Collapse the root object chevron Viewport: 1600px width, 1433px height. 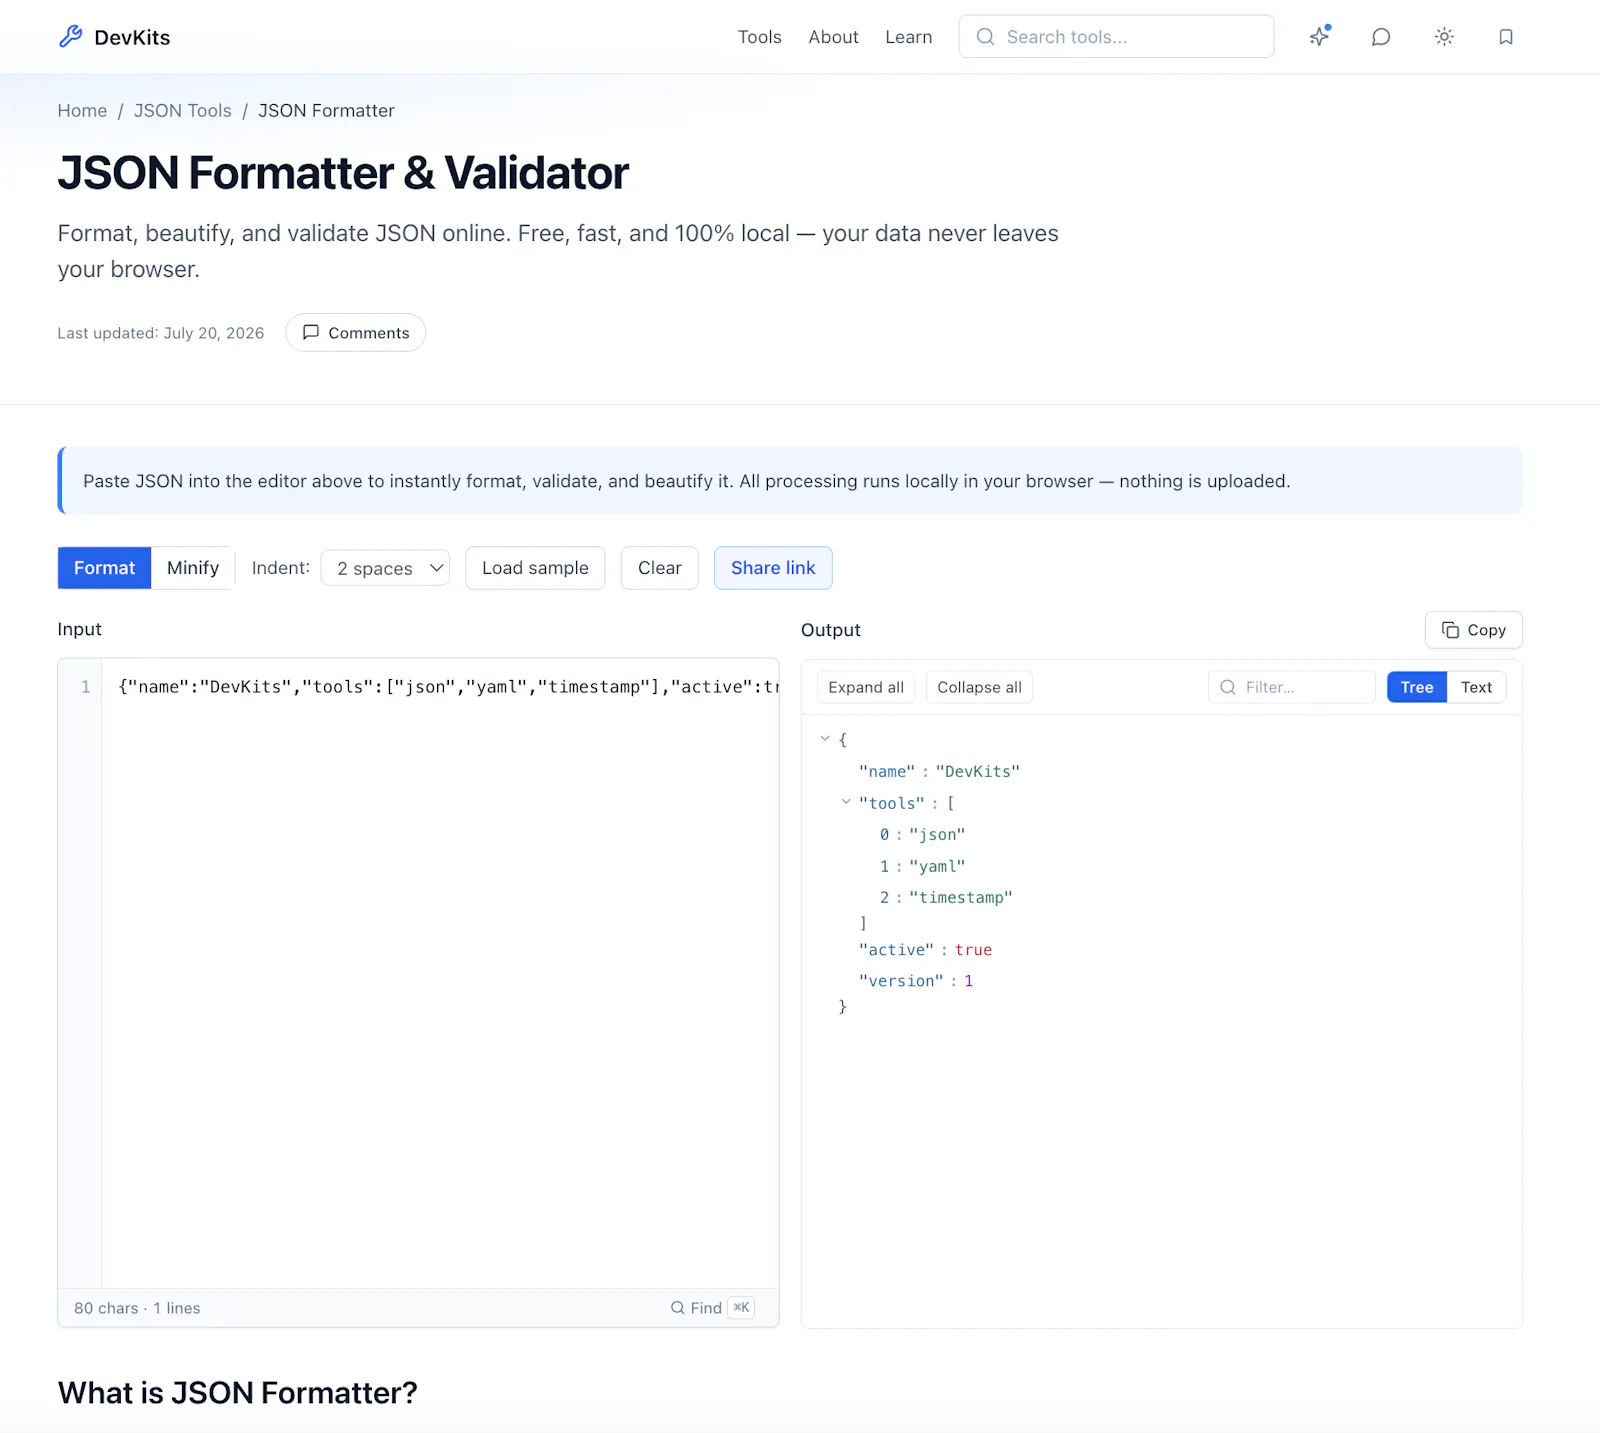click(x=825, y=739)
